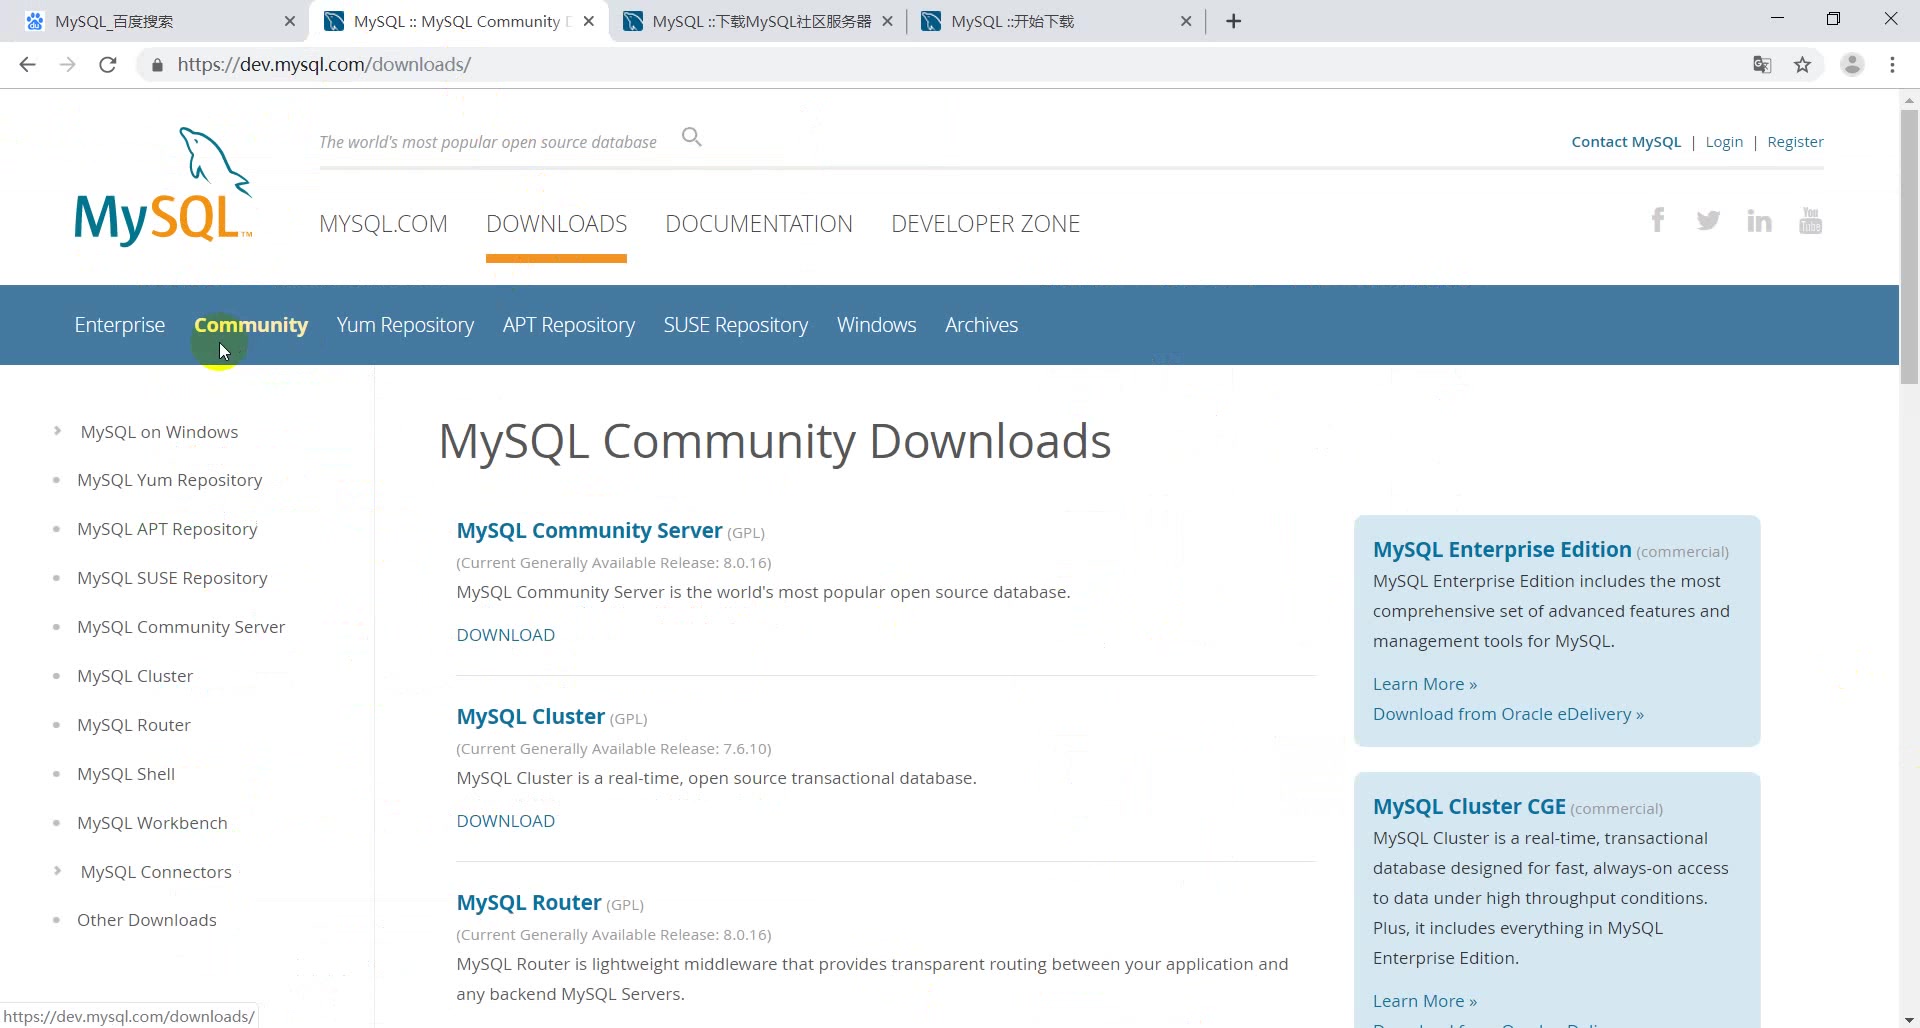The width and height of the screenshot is (1920, 1028).
Task: Close the MySQL Community tab
Action: 589,21
